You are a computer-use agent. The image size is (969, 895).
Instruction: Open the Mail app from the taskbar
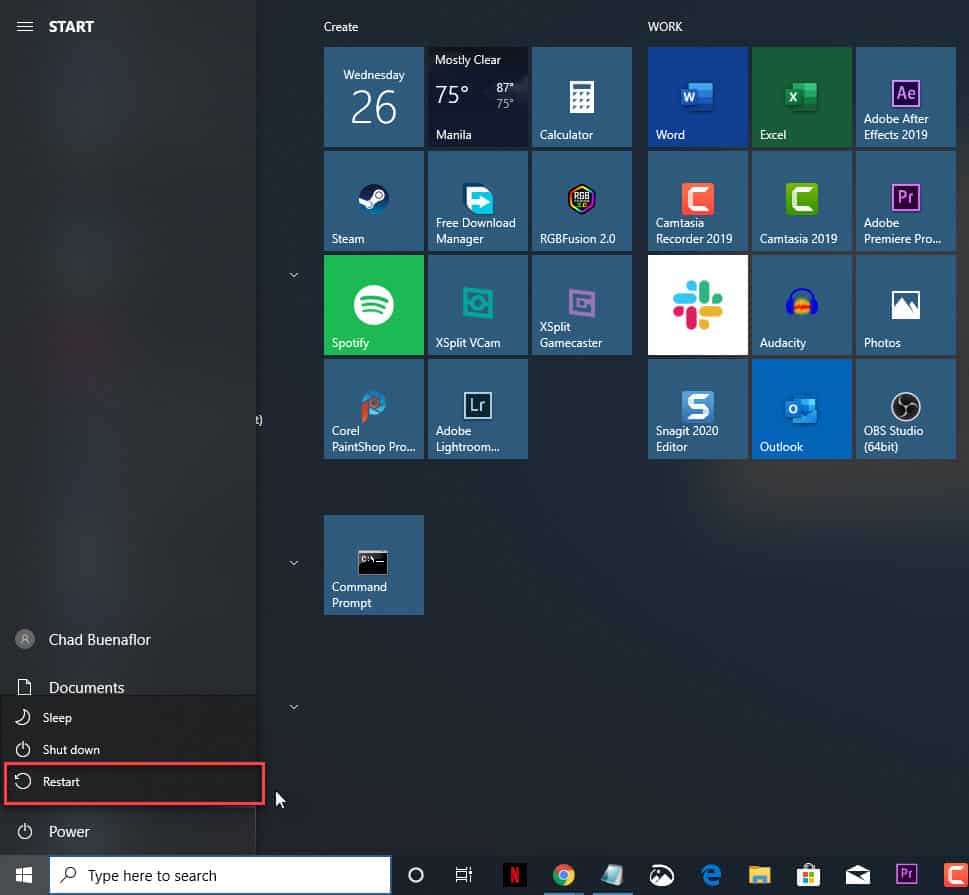click(x=858, y=875)
